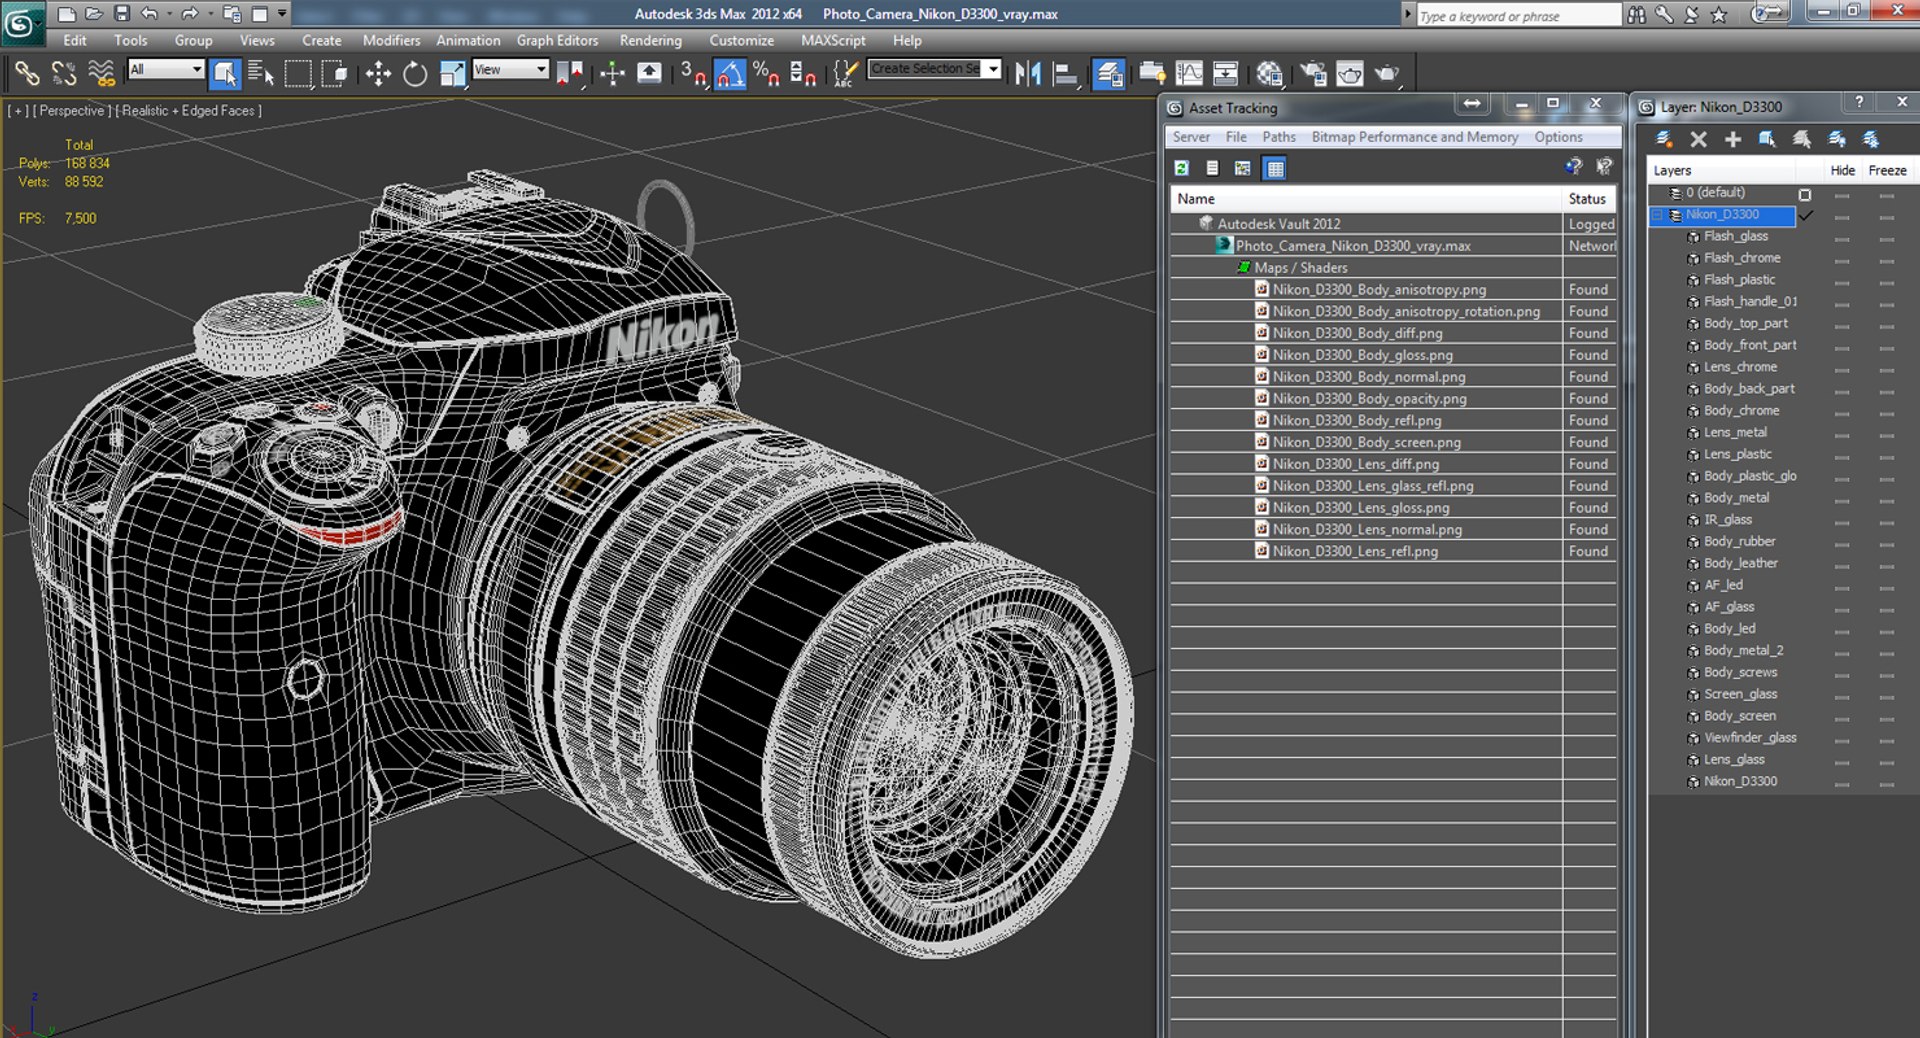Image resolution: width=1920 pixels, height=1038 pixels.
Task: Open the Schematic View from the toolbar
Action: 1225,73
